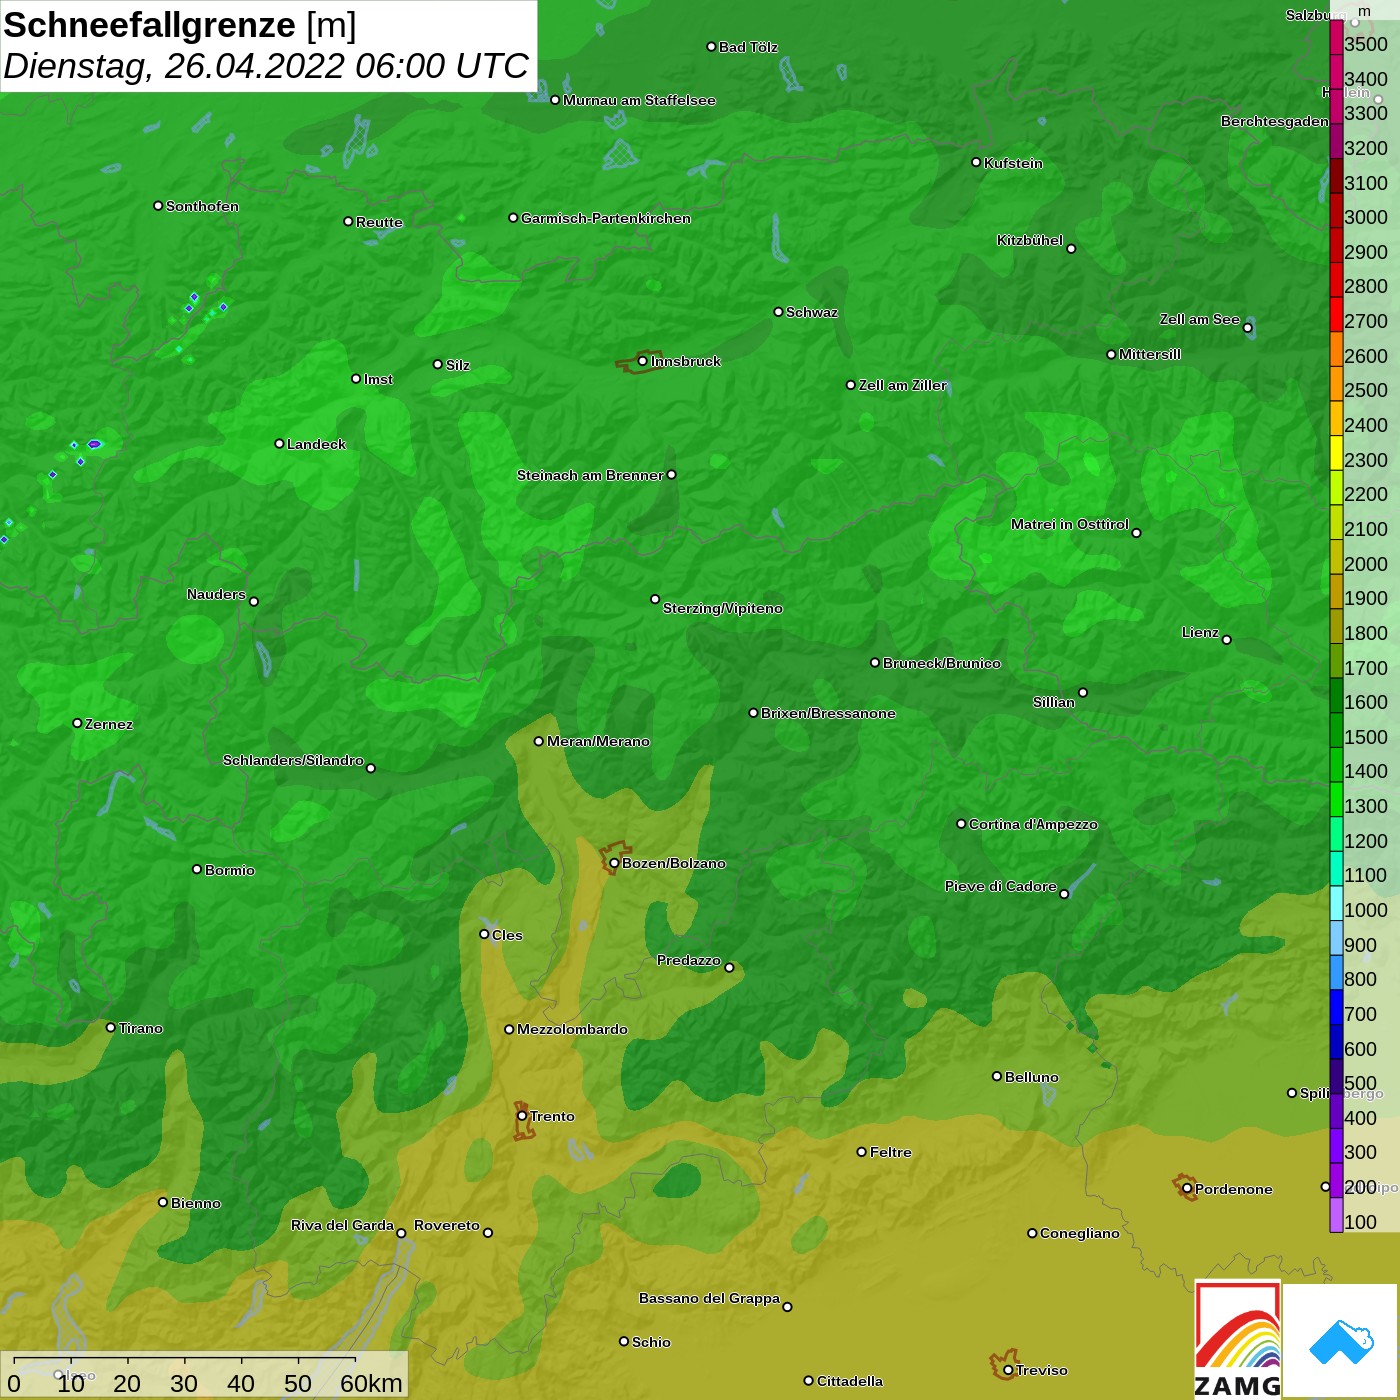The height and width of the screenshot is (1400, 1400).
Task: Click the Kufstein label
Action: click(x=1013, y=163)
